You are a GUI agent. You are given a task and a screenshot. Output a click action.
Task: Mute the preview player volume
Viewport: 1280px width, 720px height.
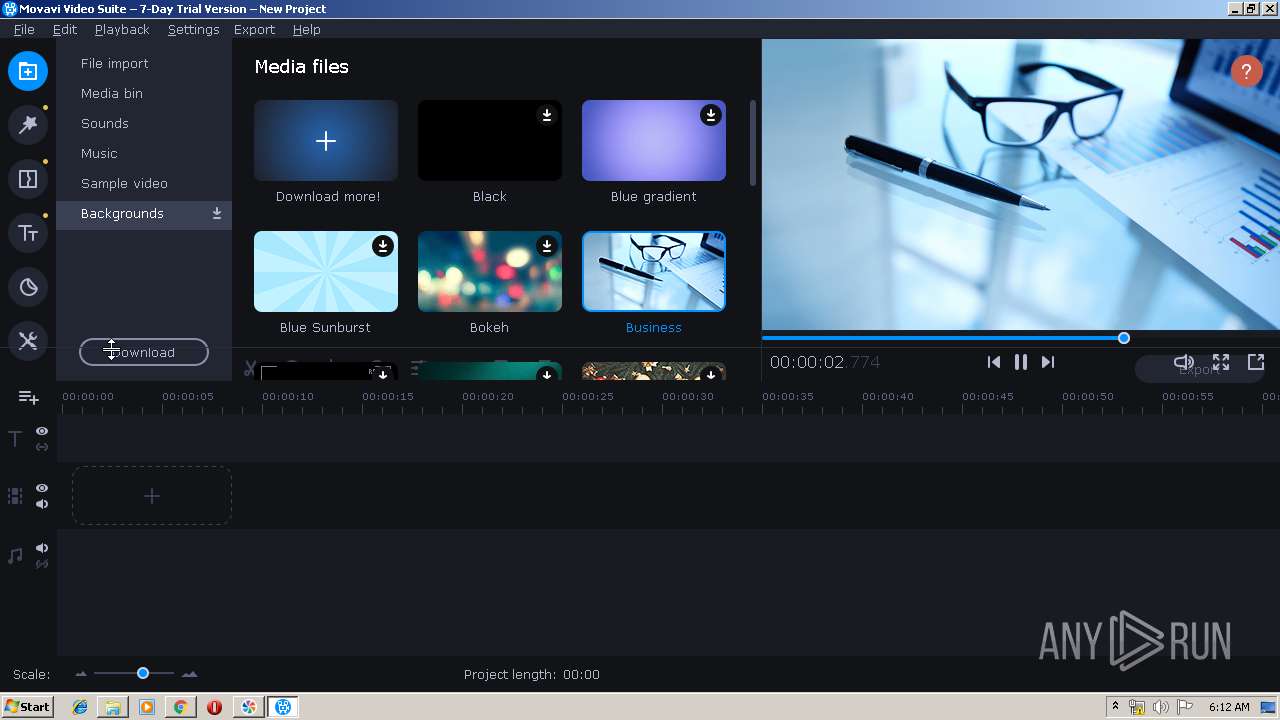click(x=1184, y=362)
